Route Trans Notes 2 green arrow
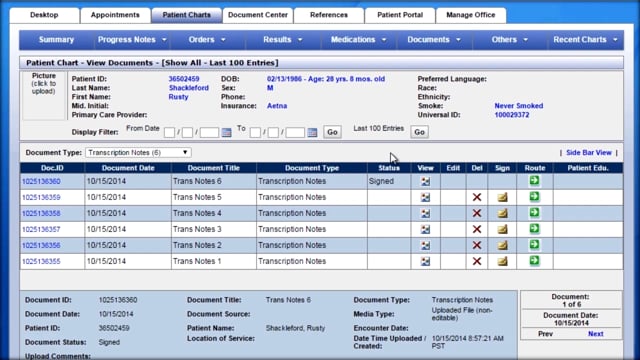Screen dimensions: 640x360 [x=534, y=244]
